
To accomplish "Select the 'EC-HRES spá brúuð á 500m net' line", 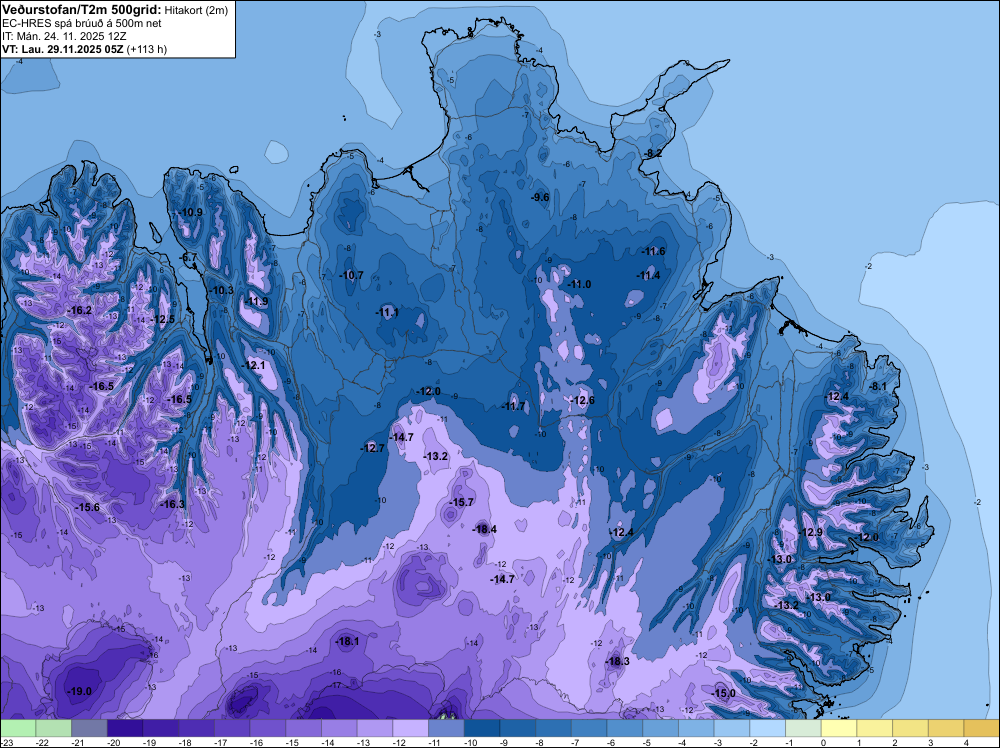I will point(82,24).
